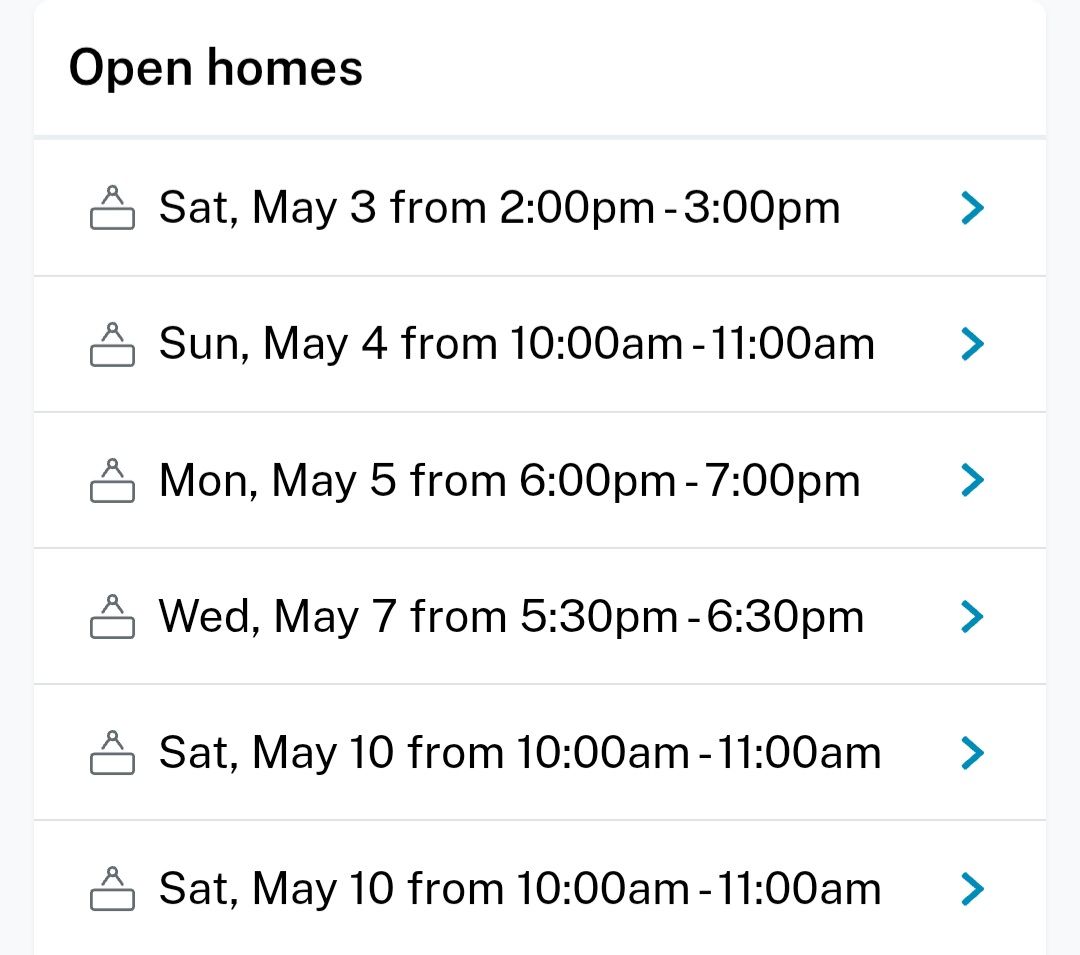Select the Sun, May 4 open home text
The width and height of the screenshot is (1080, 955).
point(516,344)
